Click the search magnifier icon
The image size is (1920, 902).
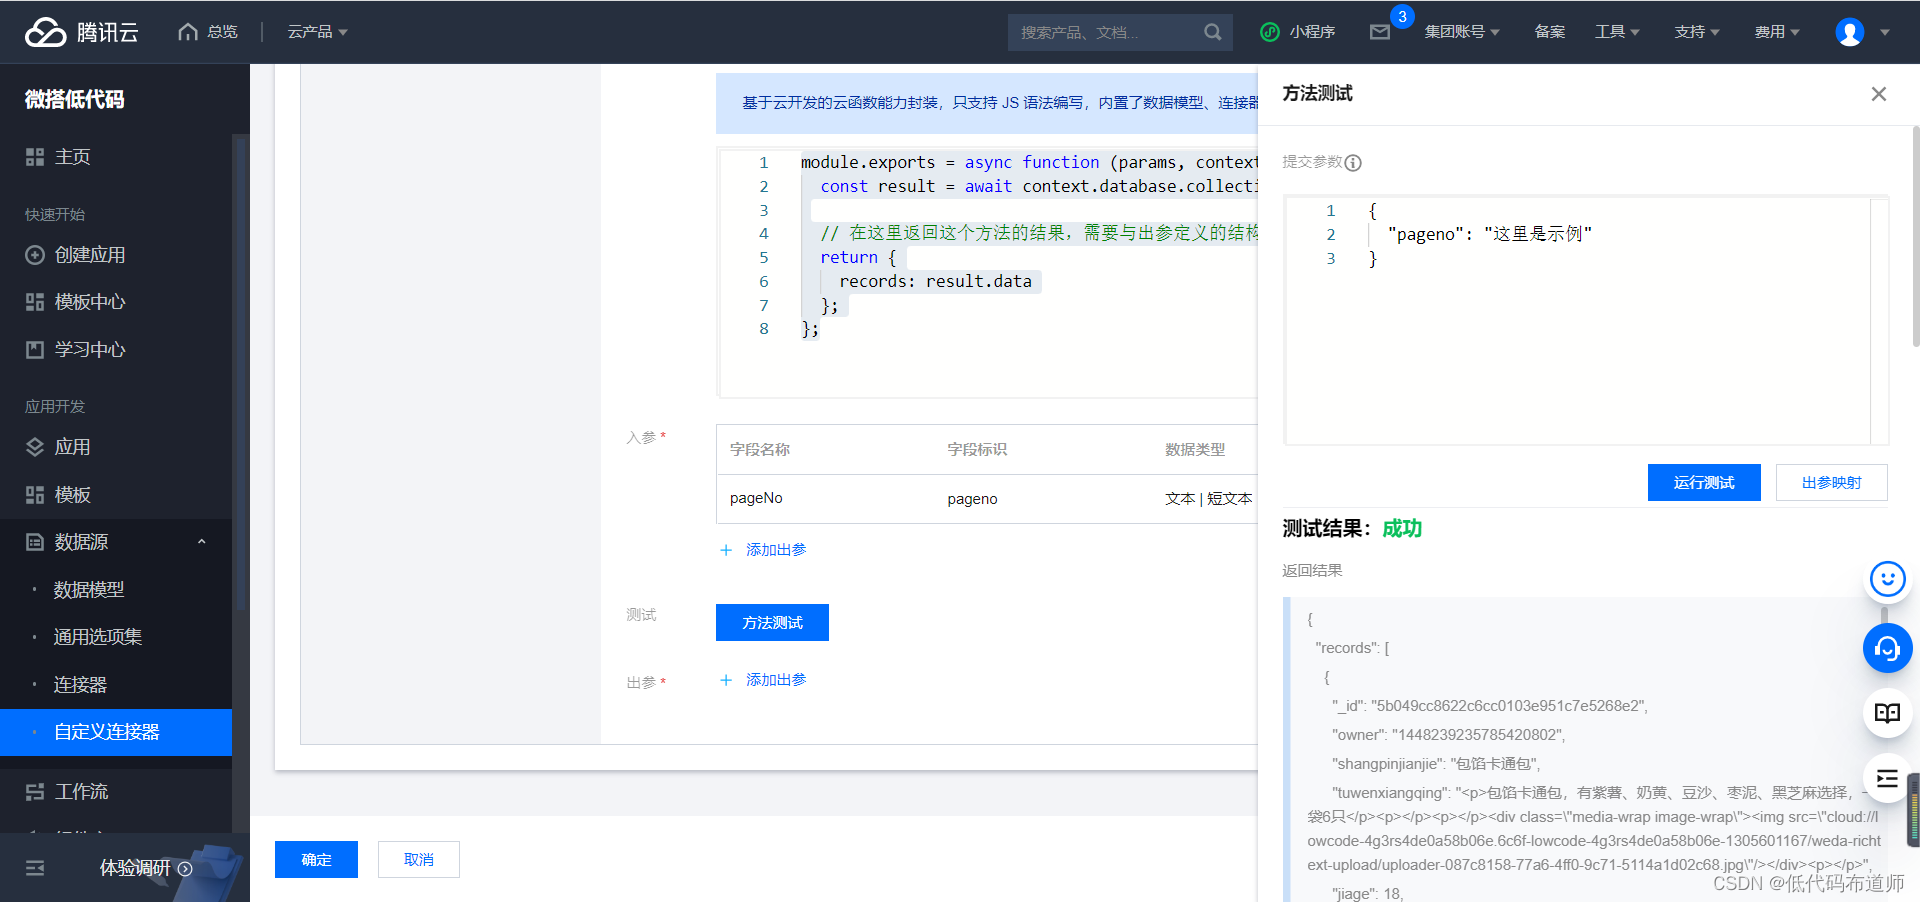click(x=1213, y=32)
